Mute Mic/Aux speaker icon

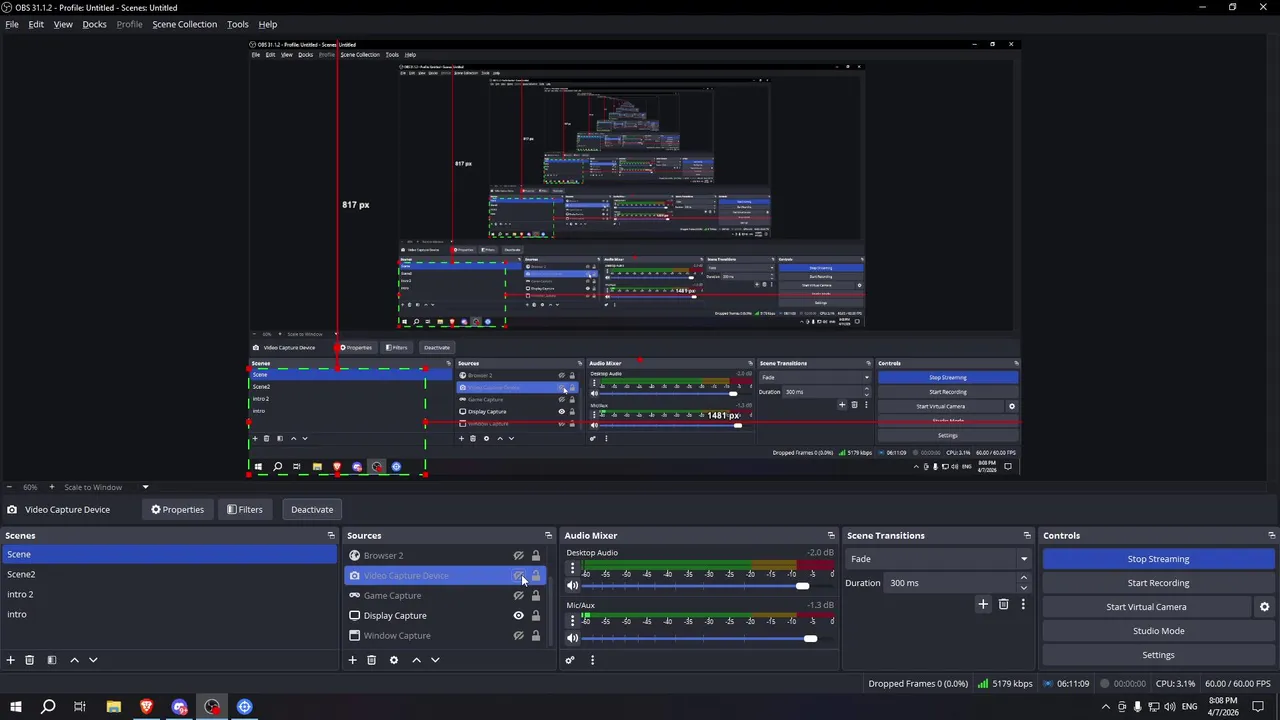click(x=572, y=639)
